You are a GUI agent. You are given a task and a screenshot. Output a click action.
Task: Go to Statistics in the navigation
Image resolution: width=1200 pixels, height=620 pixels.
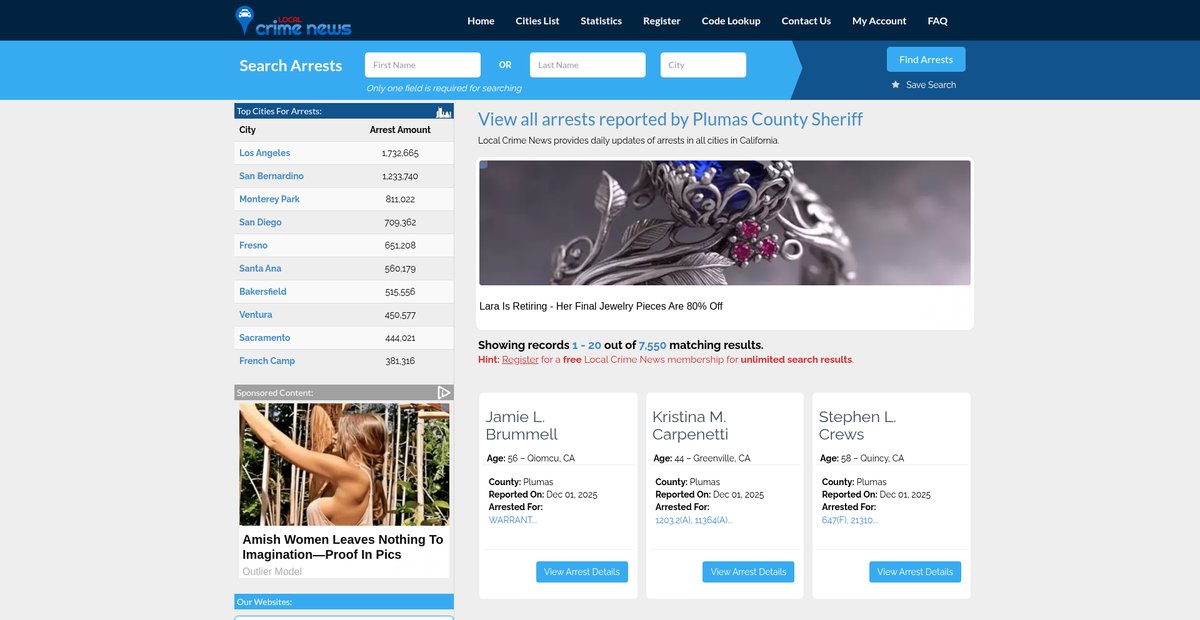tap(601, 21)
